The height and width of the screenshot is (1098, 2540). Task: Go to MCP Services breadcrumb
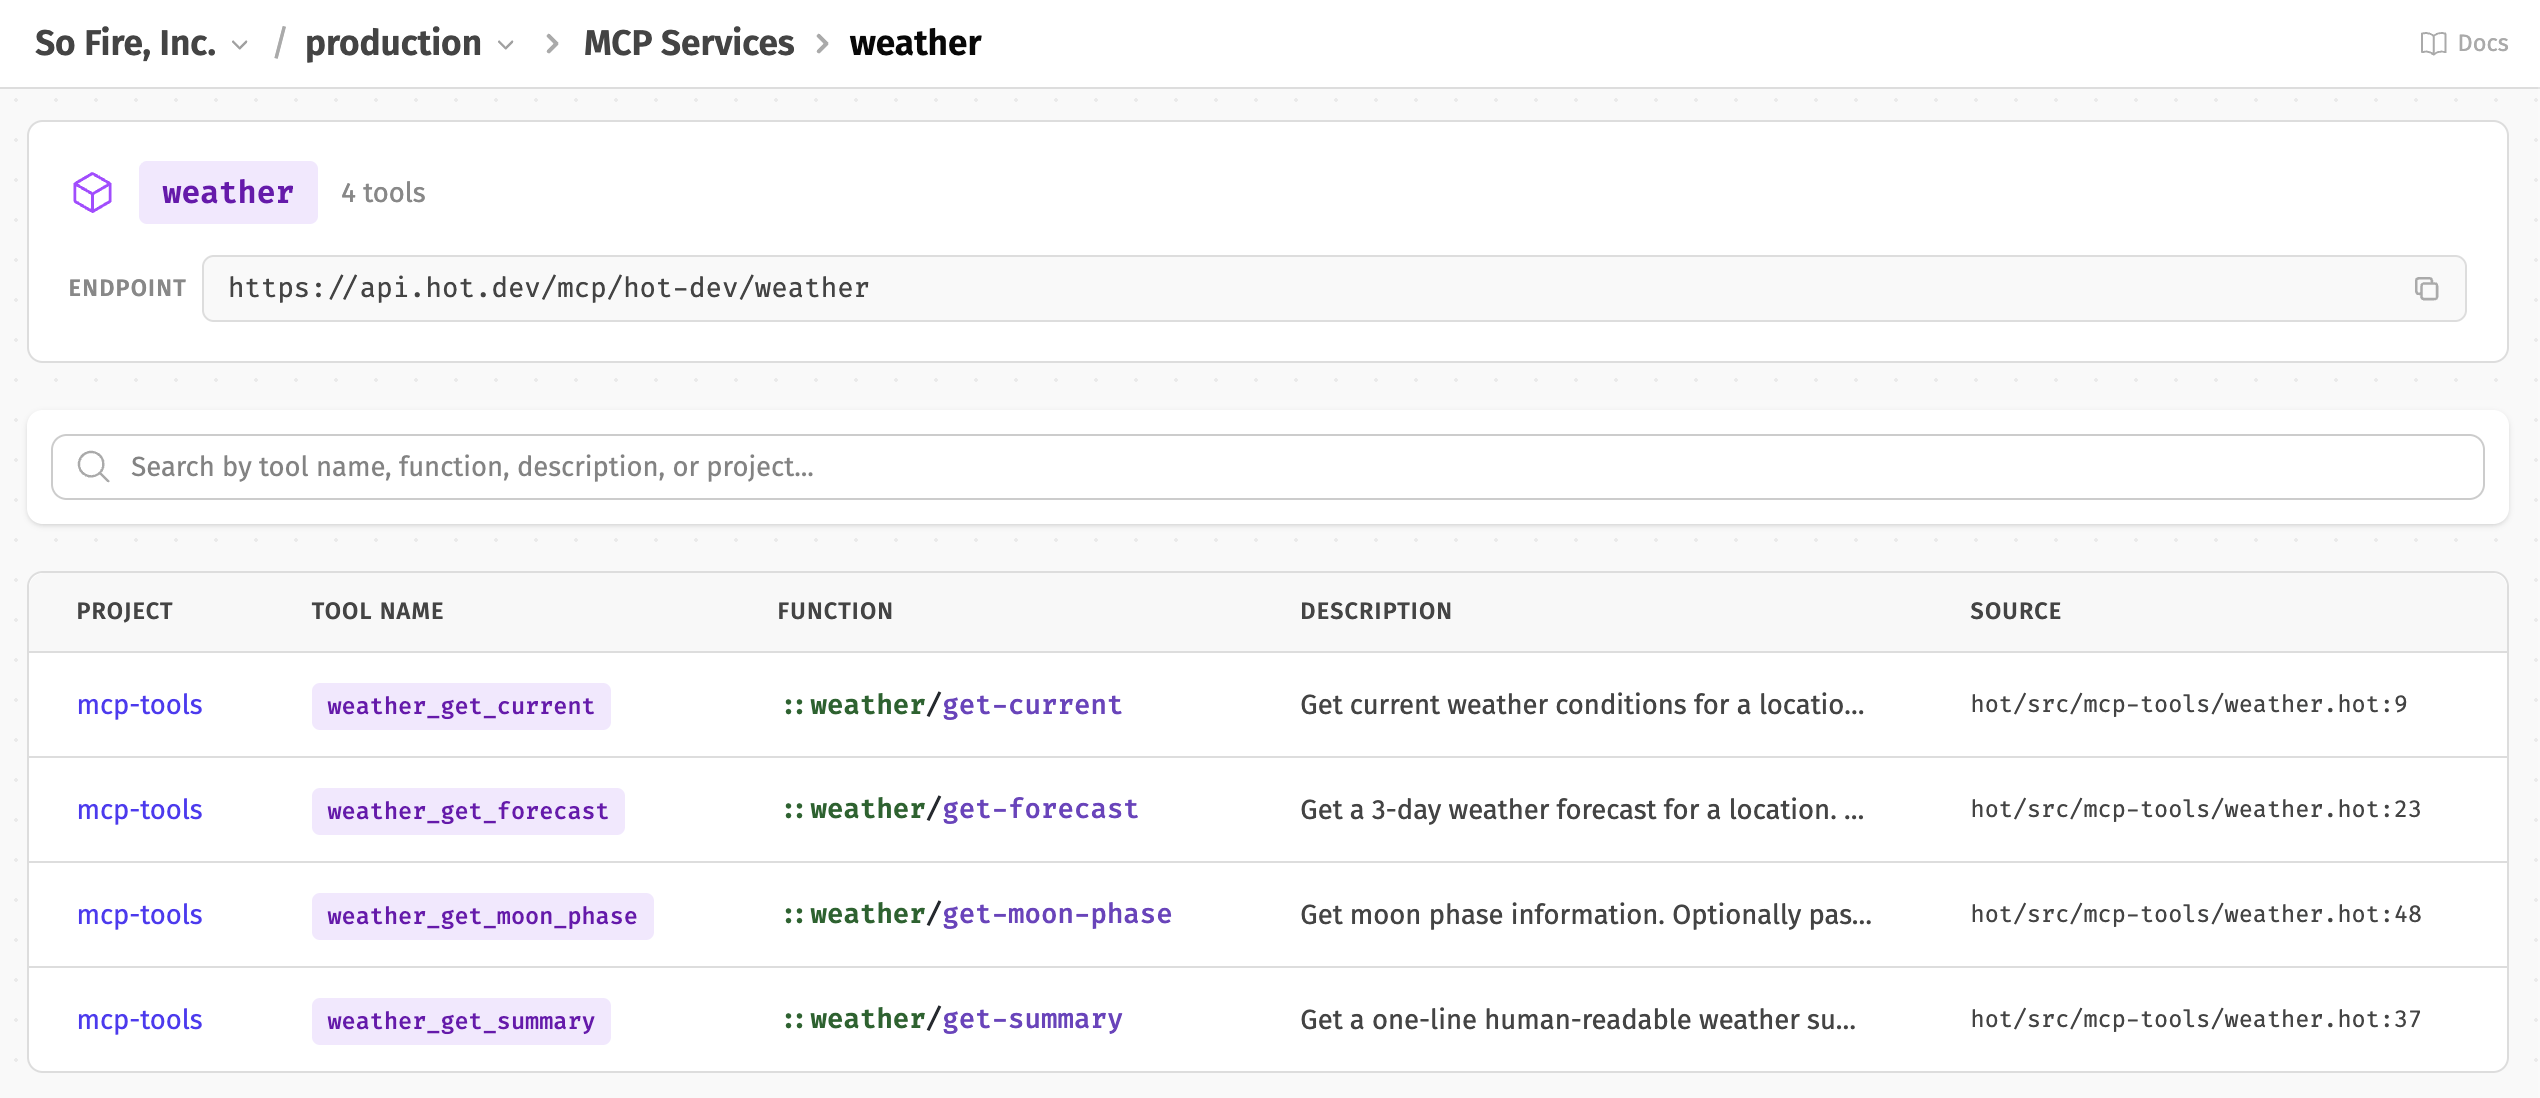[x=688, y=44]
